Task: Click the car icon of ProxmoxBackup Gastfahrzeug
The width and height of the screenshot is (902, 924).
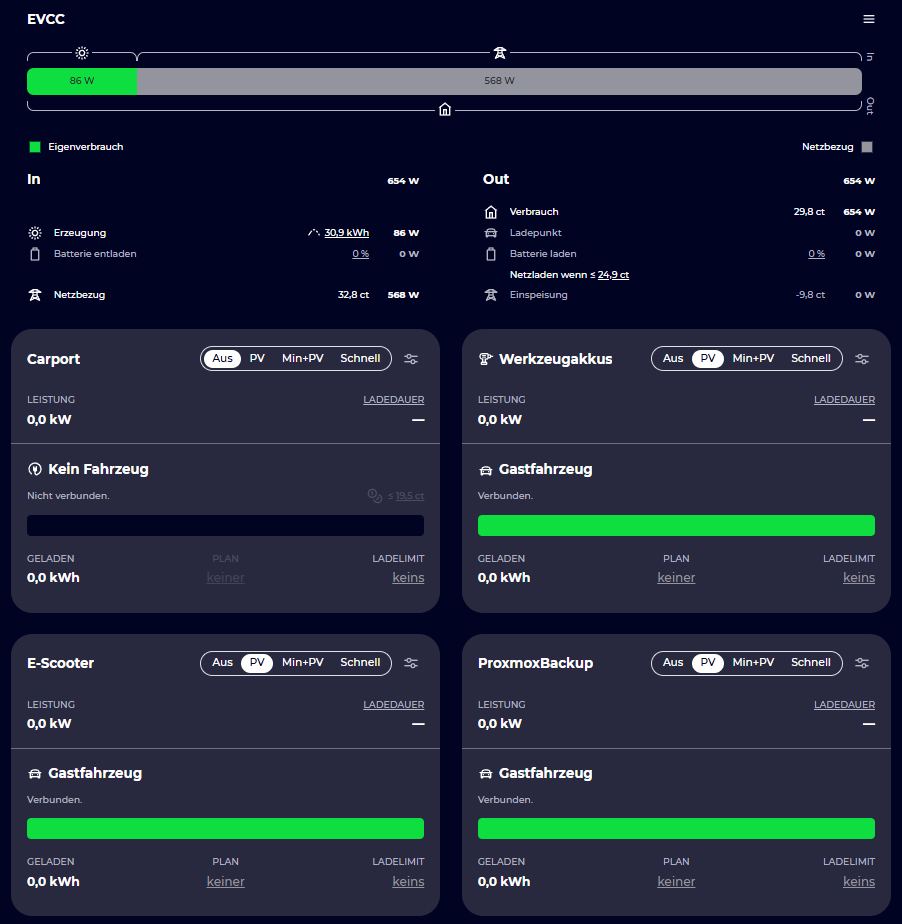Action: click(485, 774)
